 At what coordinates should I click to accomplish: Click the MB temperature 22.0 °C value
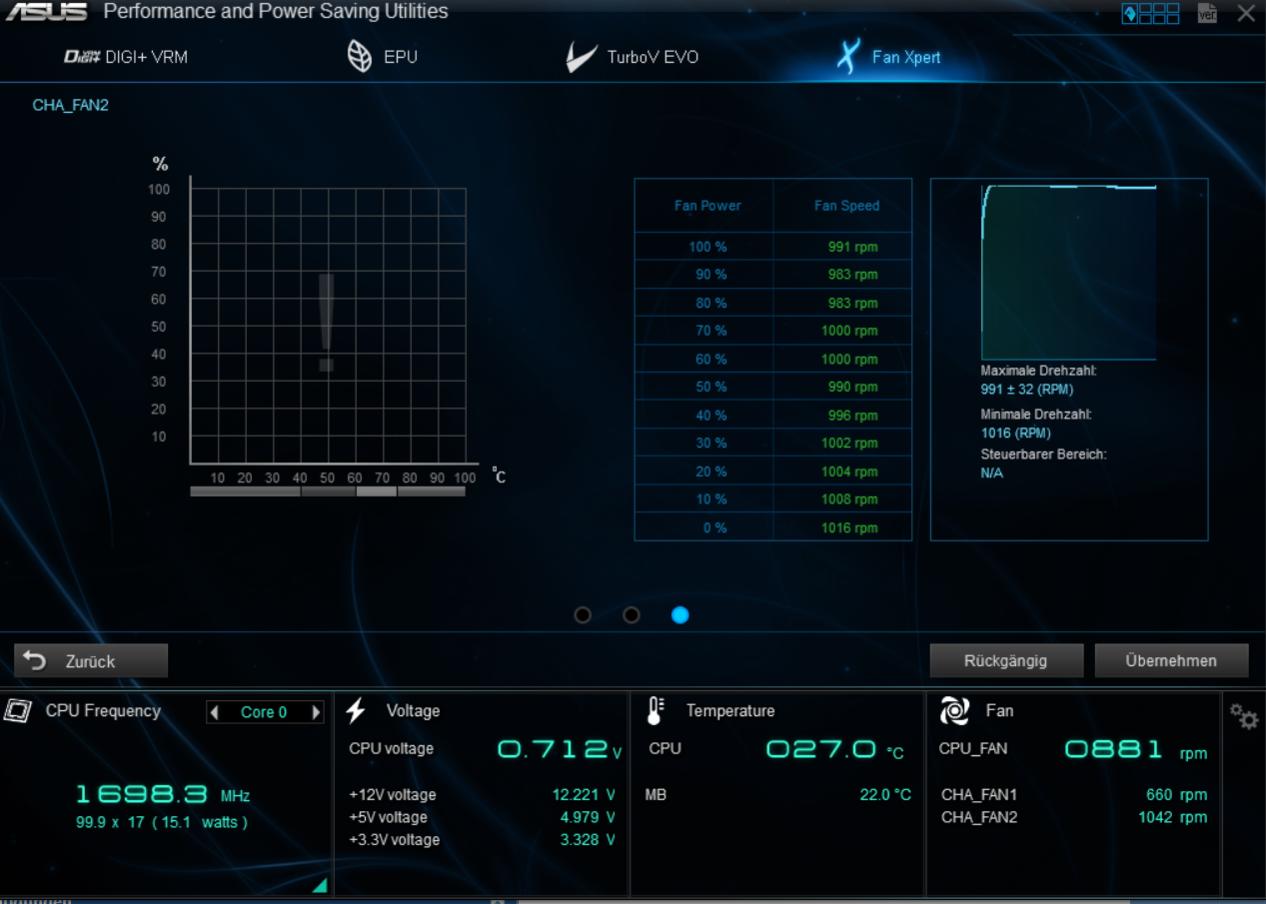885,795
